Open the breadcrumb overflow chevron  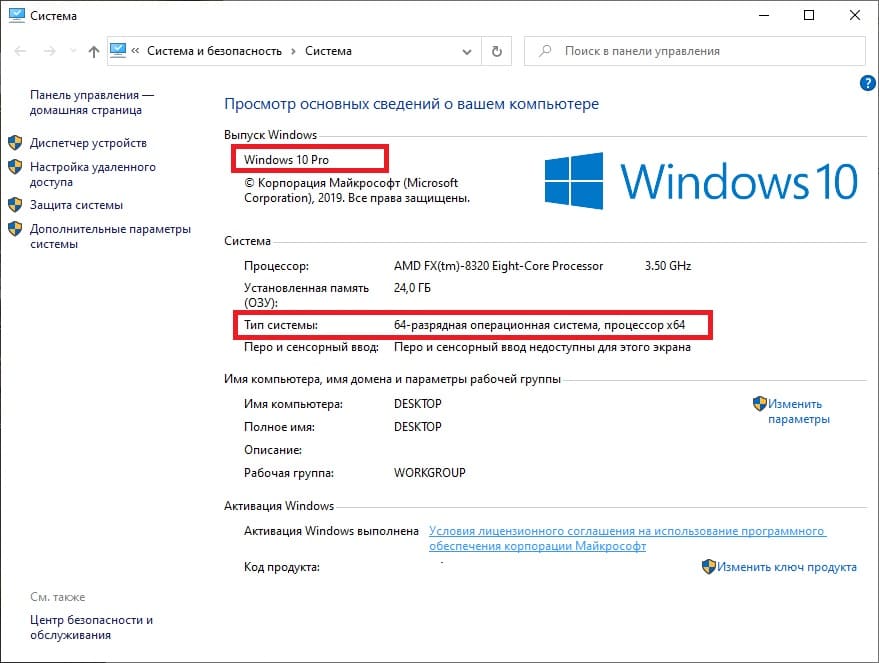point(135,50)
